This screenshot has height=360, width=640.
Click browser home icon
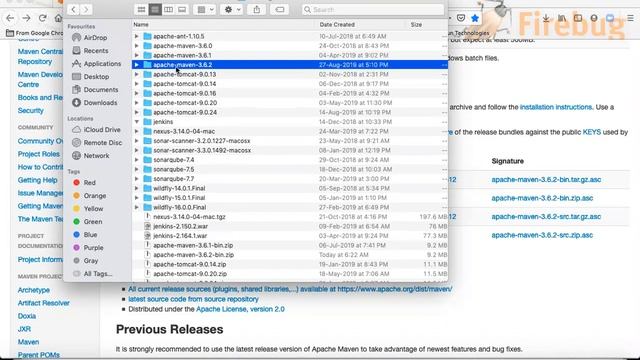coord(58,18)
